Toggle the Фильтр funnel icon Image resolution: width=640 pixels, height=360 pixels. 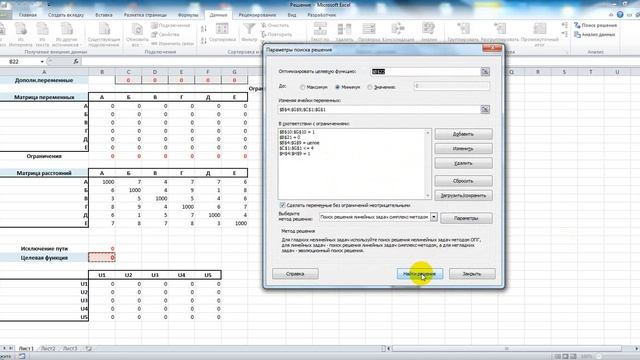tap(249, 32)
